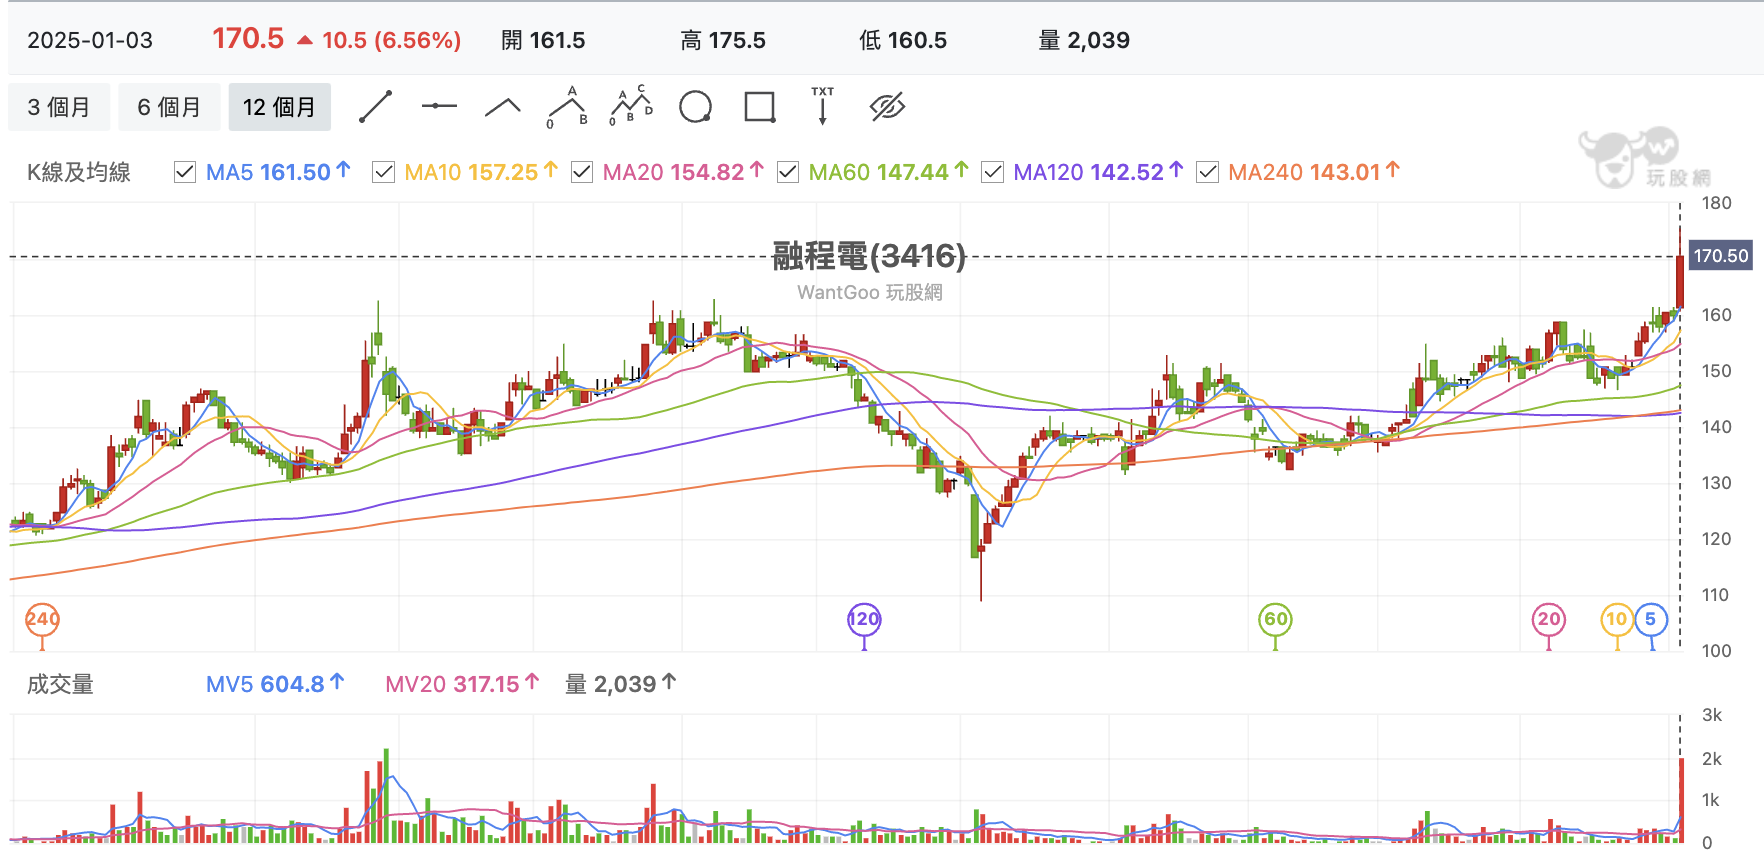The width and height of the screenshot is (1764, 856).
Task: Click the orange 240 MA marker
Action: point(42,619)
